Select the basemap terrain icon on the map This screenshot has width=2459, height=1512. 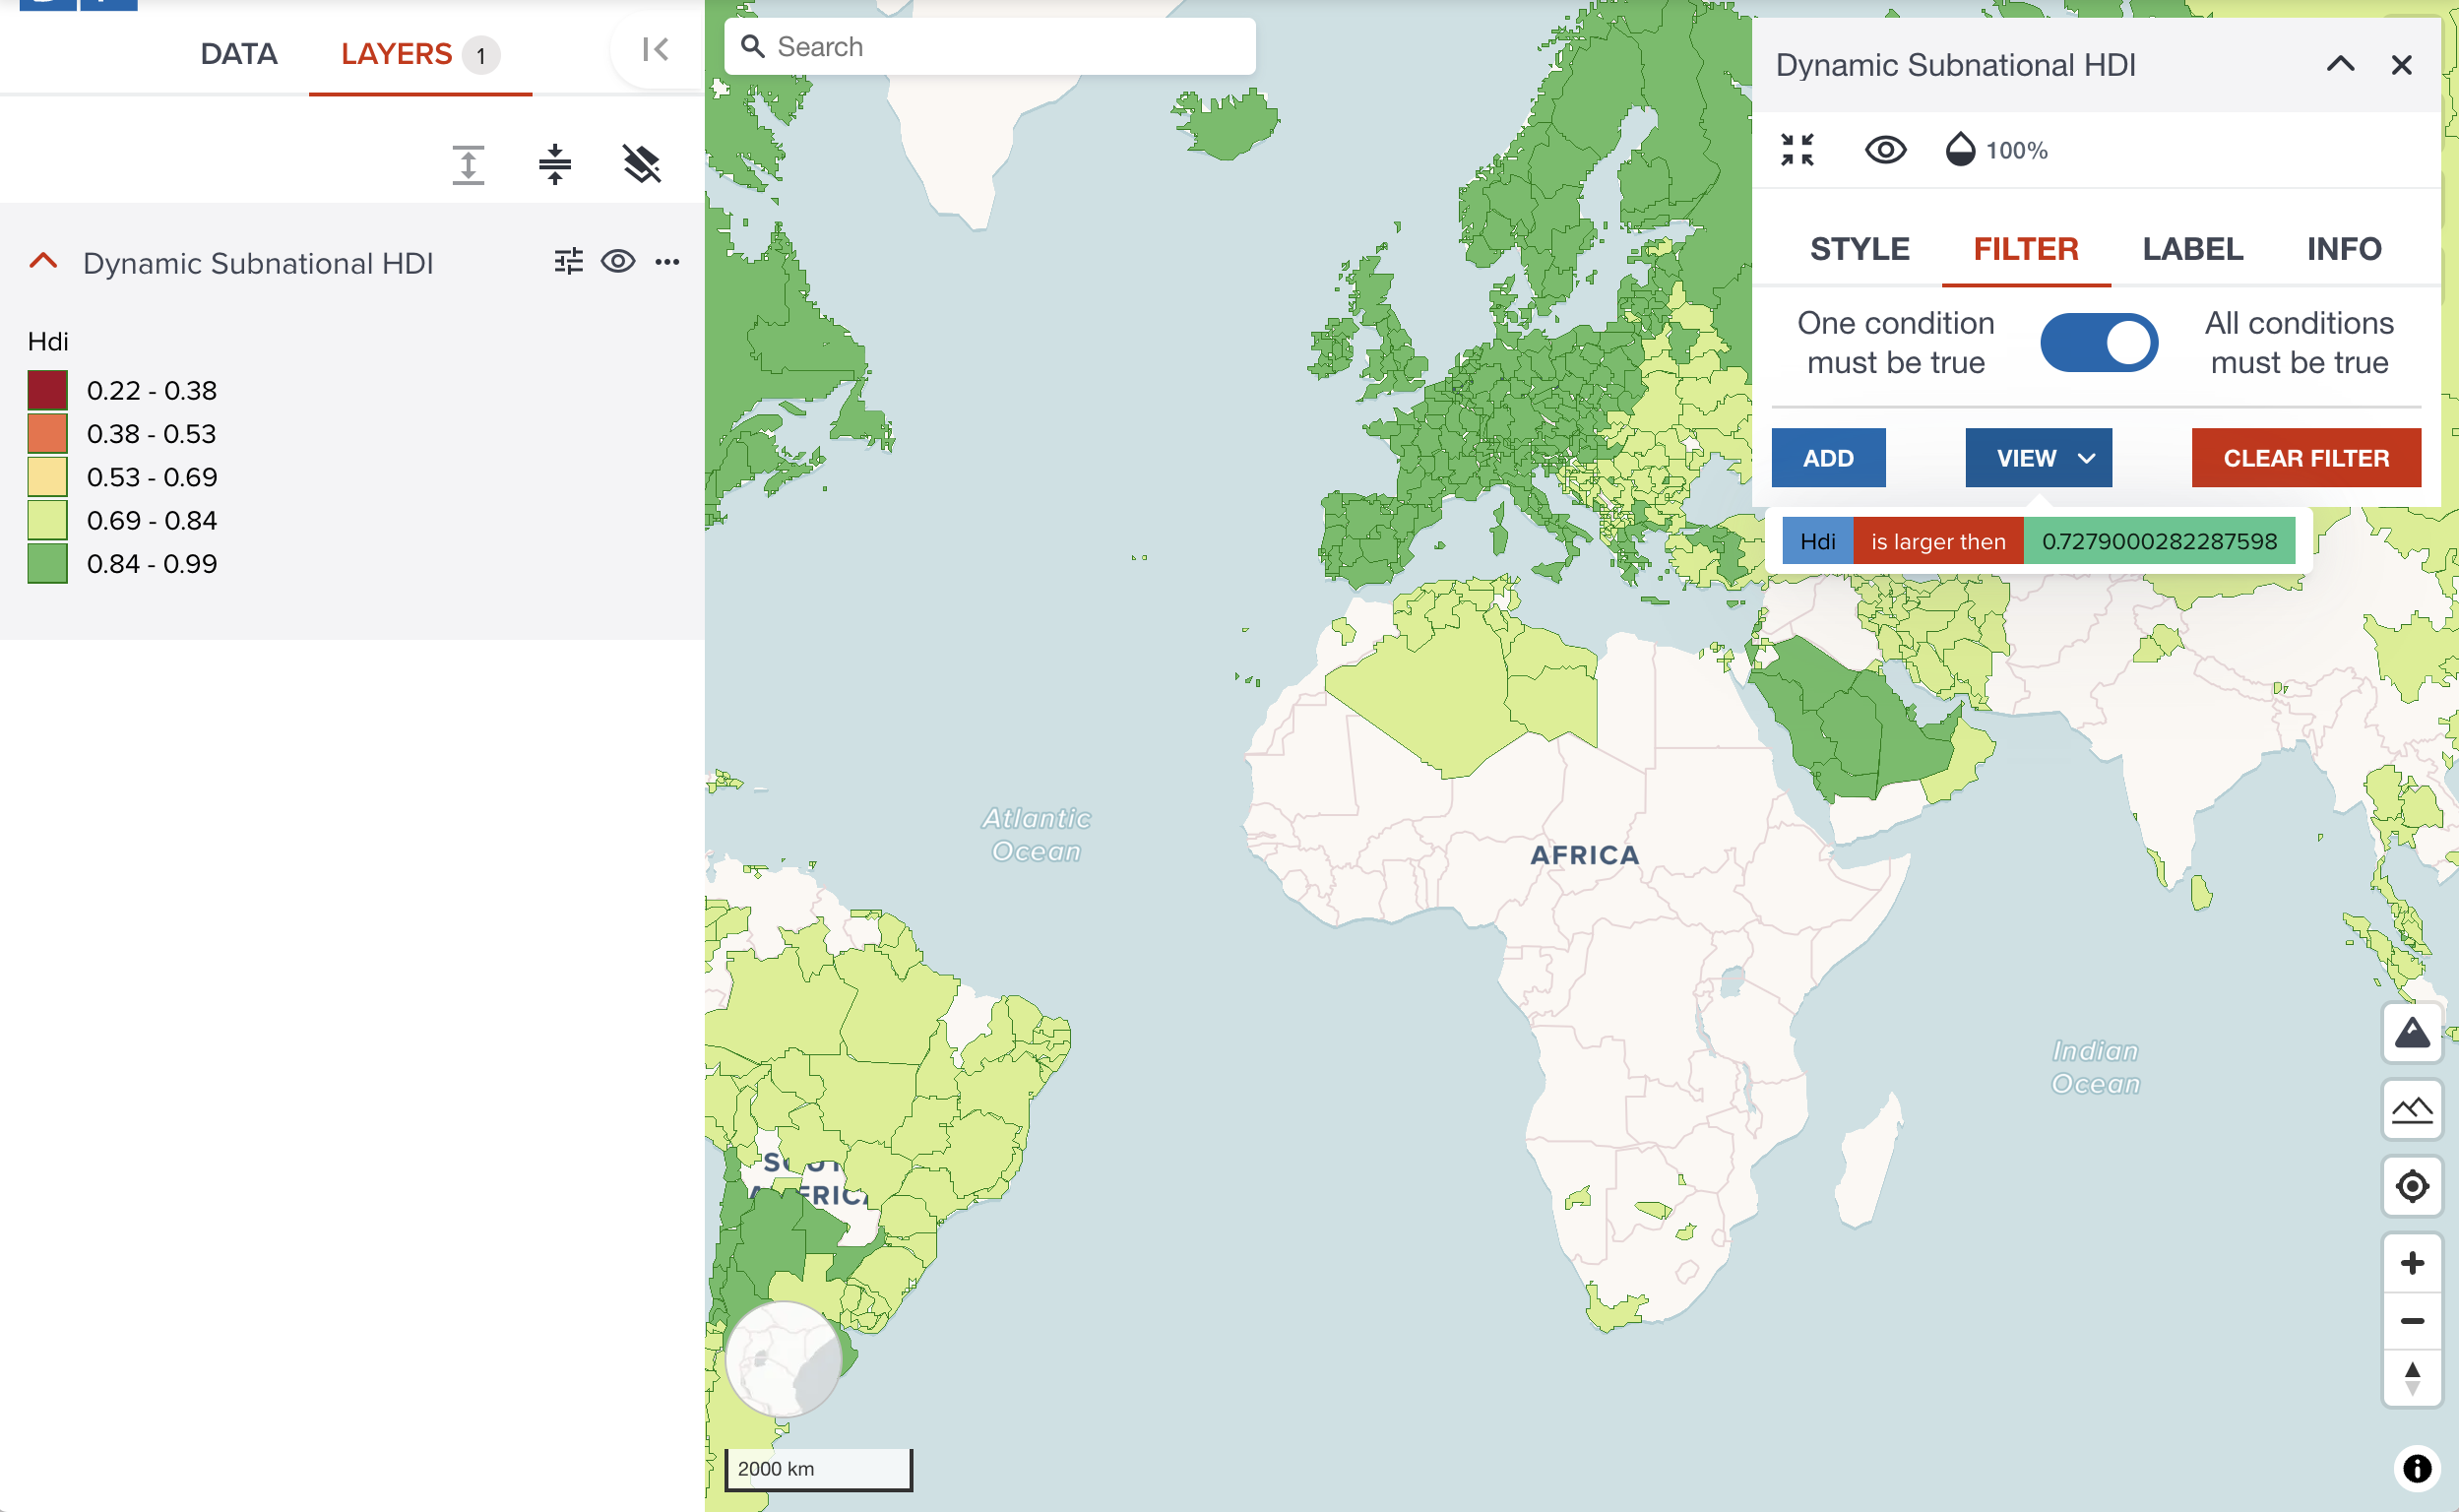point(2413,1033)
